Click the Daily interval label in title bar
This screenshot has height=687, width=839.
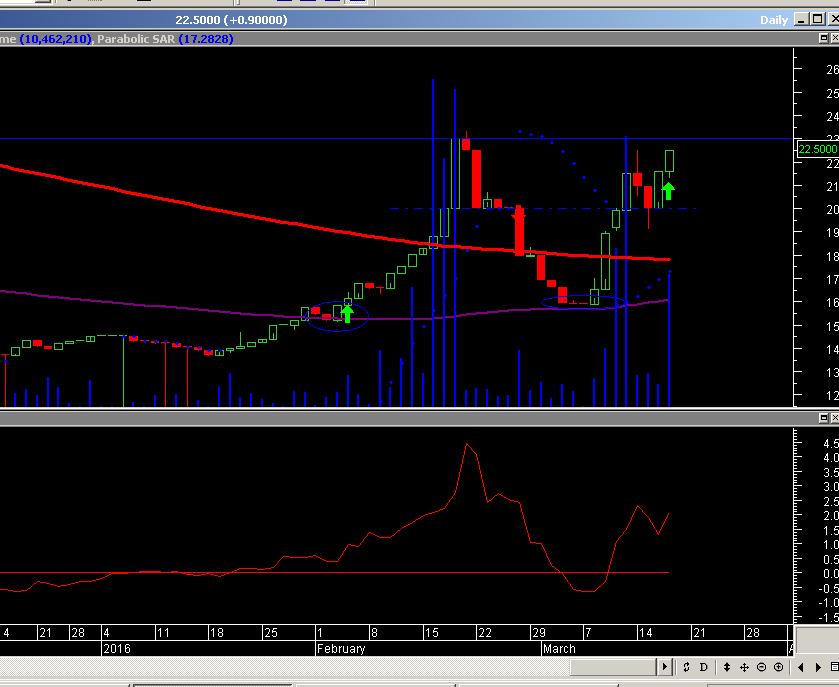coord(773,20)
